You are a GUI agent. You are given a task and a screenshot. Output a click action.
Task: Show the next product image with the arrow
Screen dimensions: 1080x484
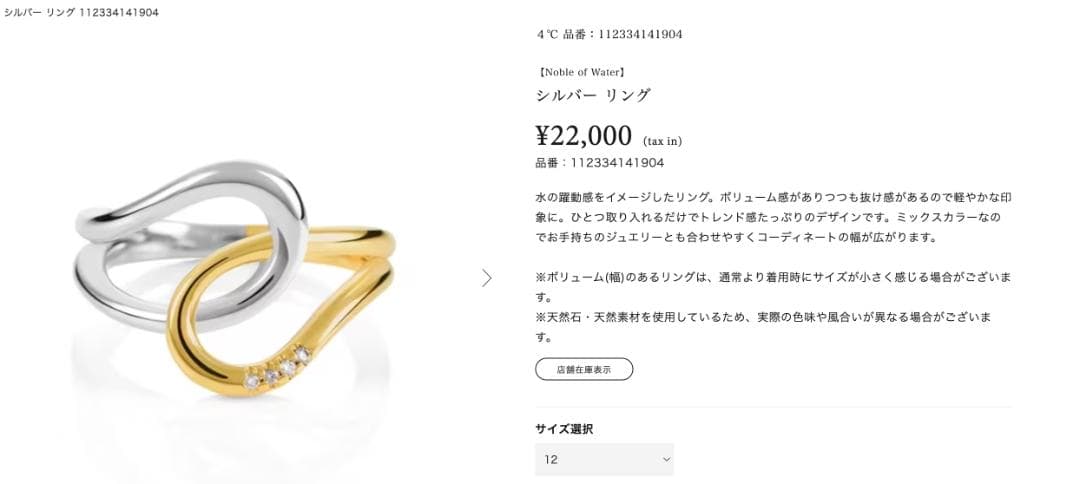point(487,278)
